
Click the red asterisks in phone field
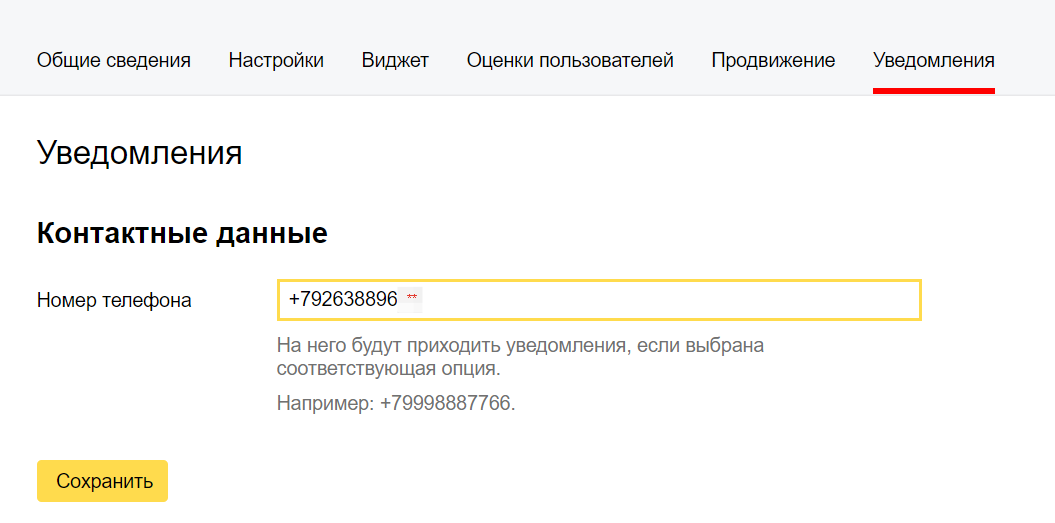coord(412,298)
